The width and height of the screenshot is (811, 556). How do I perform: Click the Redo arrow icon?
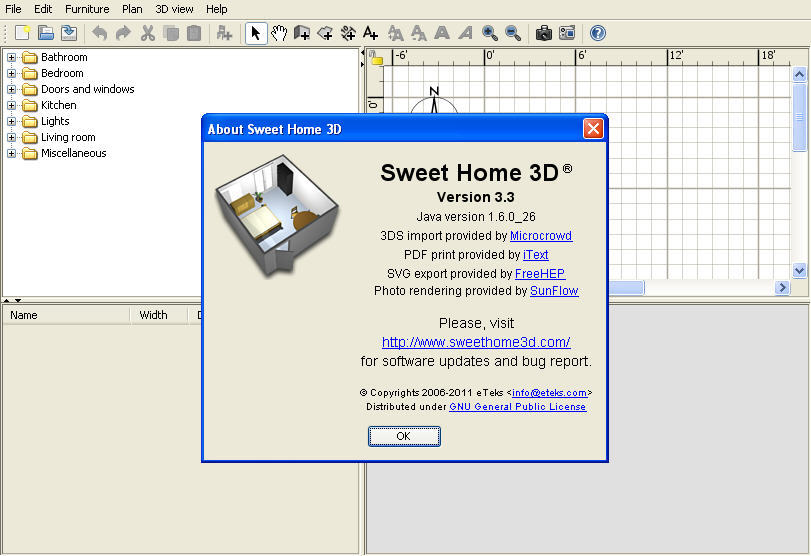pyautogui.click(x=123, y=33)
